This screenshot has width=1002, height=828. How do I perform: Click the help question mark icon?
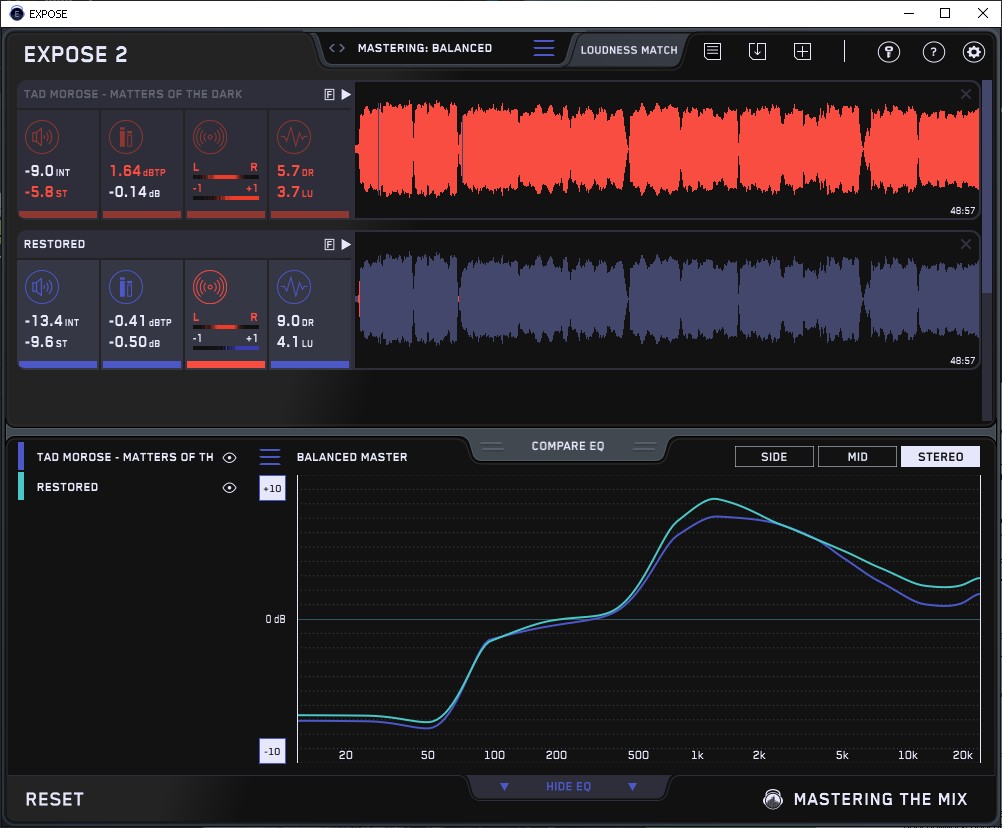pyautogui.click(x=933, y=52)
